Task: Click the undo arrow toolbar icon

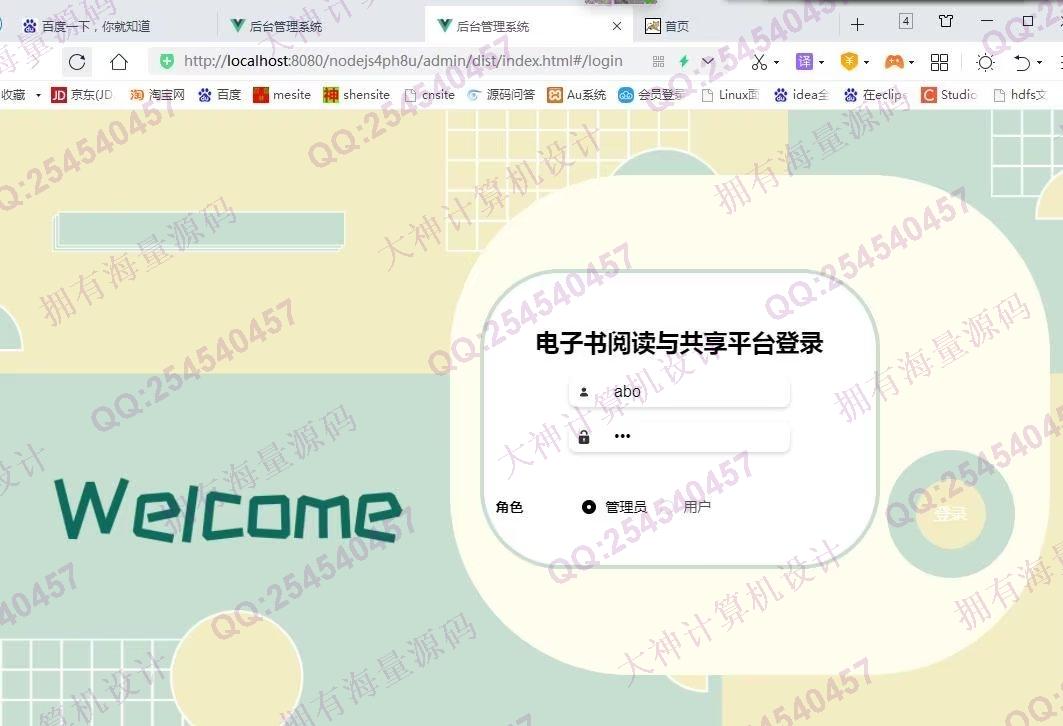Action: coord(1022,62)
